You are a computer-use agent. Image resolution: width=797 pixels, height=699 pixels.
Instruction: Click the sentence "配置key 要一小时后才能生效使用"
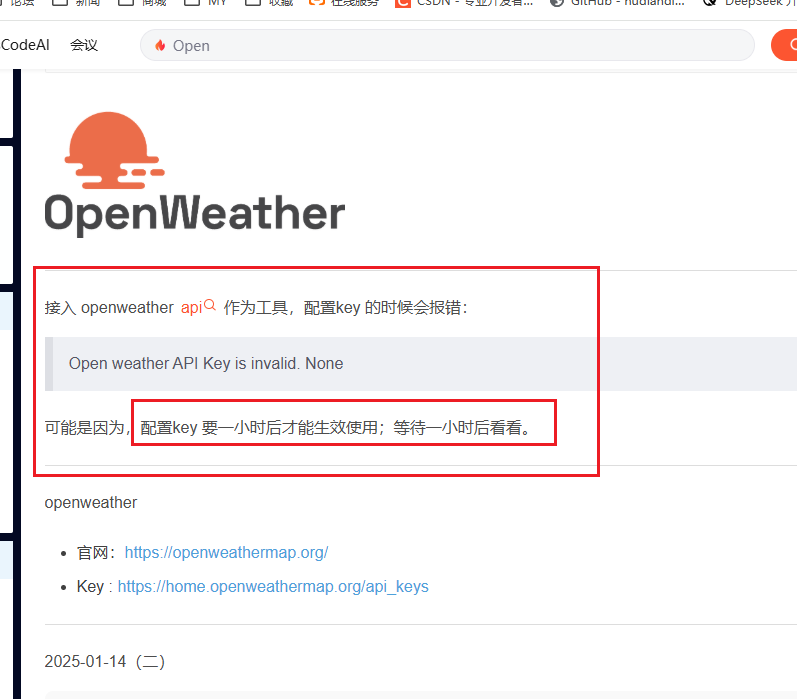coord(259,428)
